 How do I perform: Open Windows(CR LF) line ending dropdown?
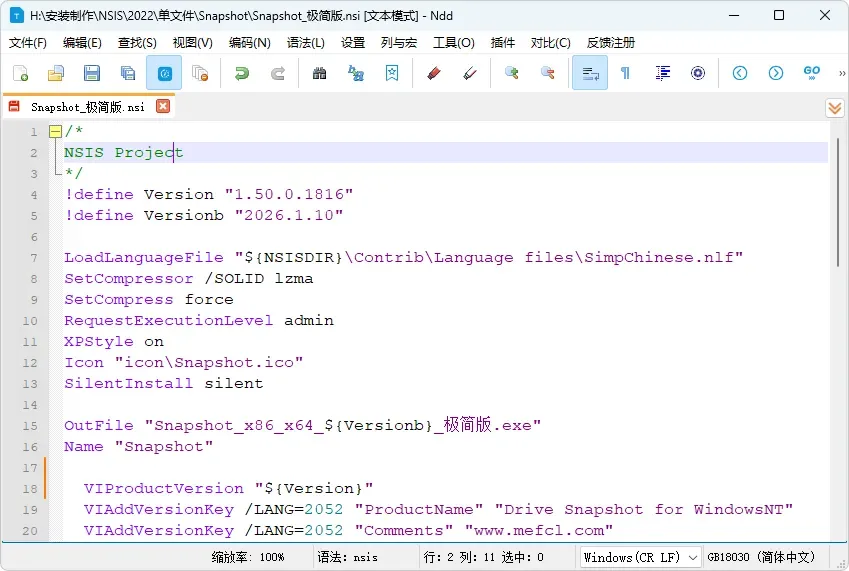pyautogui.click(x=641, y=557)
